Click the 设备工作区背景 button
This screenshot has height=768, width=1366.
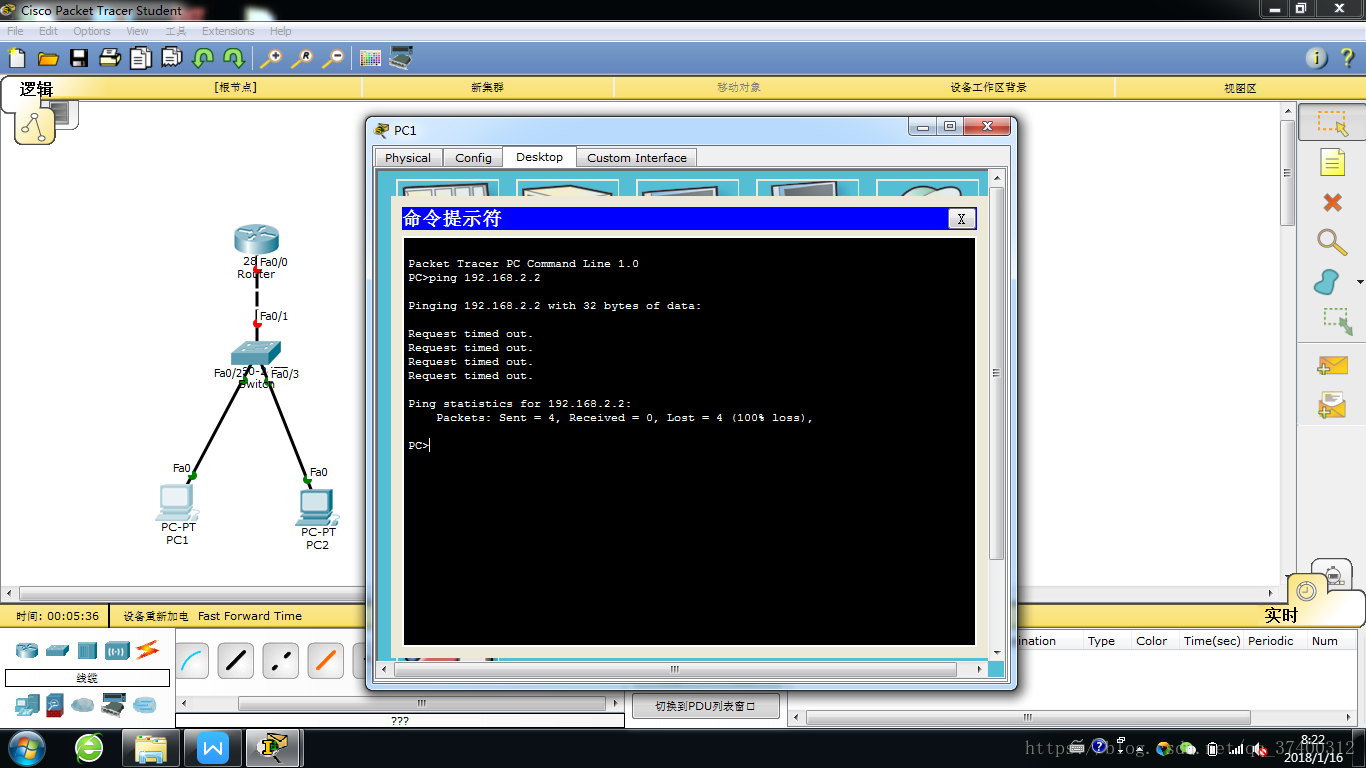click(x=988, y=87)
